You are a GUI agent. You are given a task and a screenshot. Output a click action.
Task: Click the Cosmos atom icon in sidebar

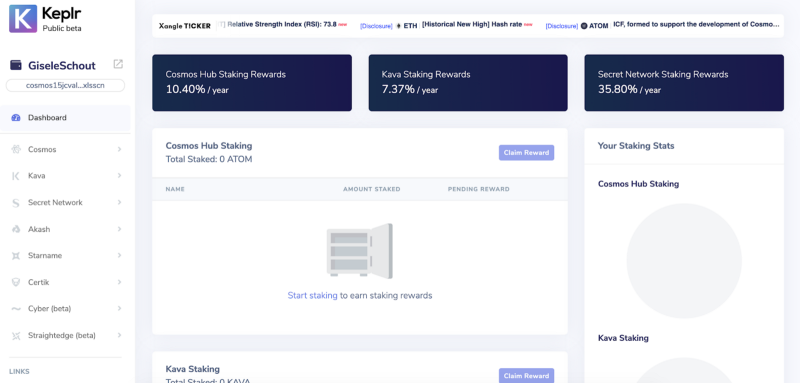[x=16, y=149]
